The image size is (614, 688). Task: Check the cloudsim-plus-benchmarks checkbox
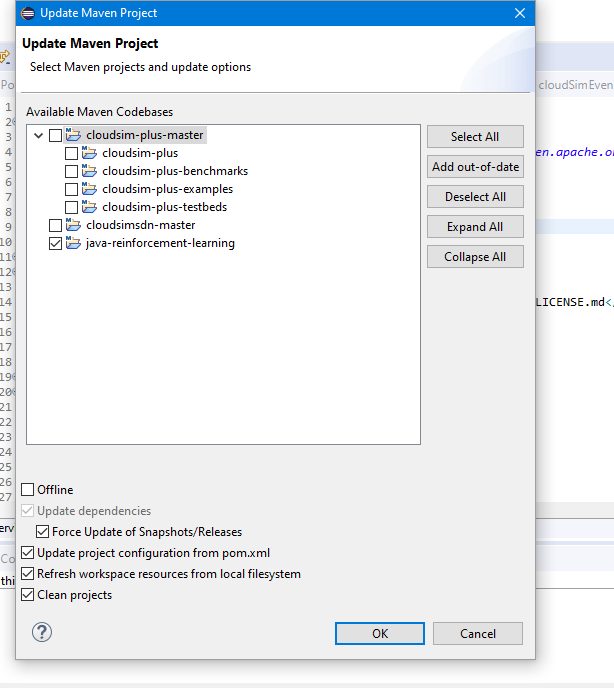pos(71,171)
